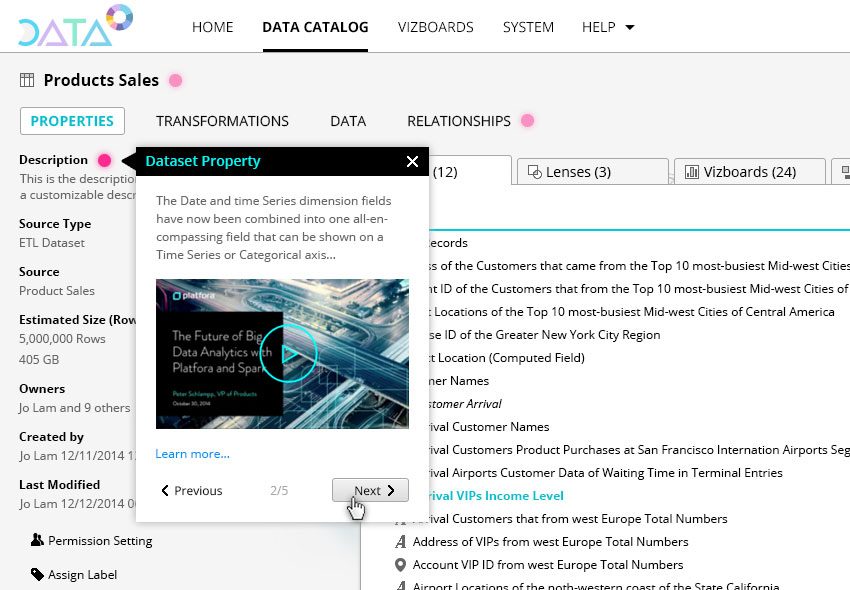This screenshot has width=850, height=590.
Task: Follow the Learn more link
Action: 192,454
